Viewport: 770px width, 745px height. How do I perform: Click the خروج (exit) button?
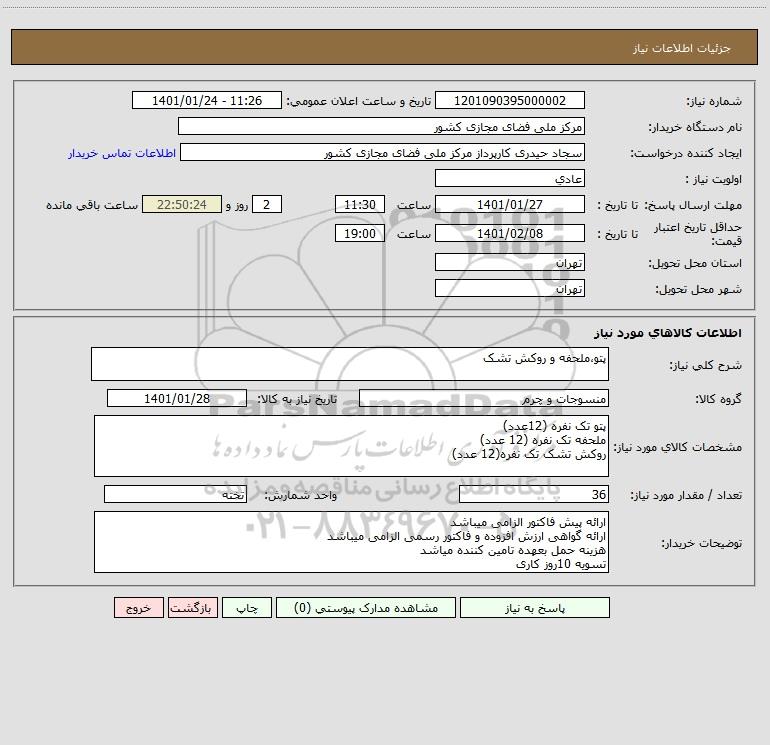click(138, 607)
